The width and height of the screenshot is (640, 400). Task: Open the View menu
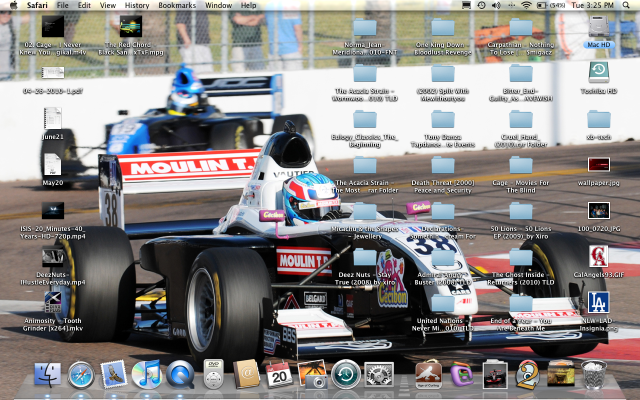(x=108, y=5)
